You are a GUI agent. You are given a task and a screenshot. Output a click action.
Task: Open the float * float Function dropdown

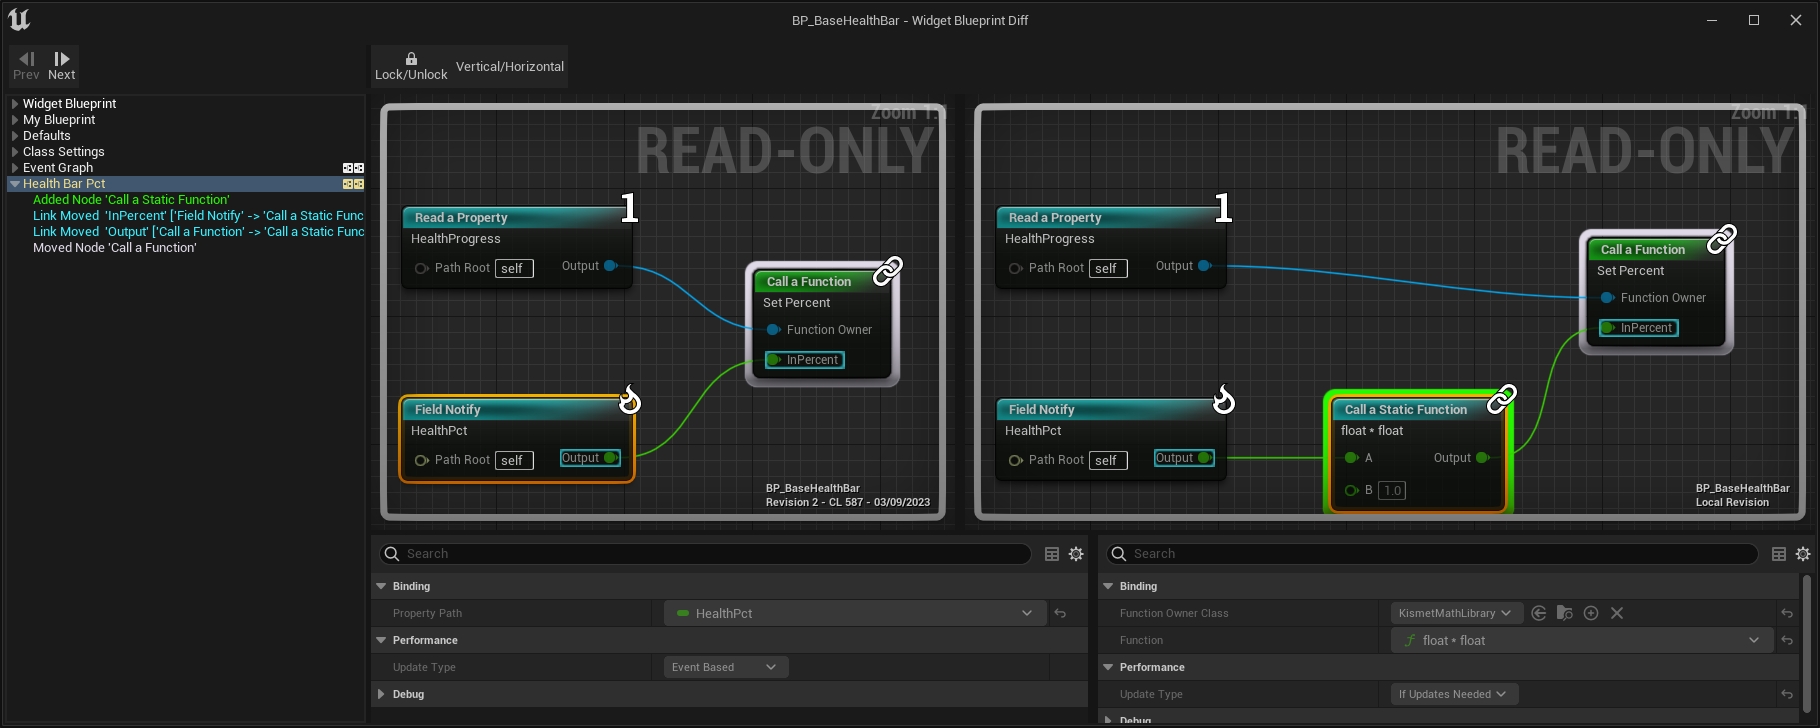(x=1582, y=641)
